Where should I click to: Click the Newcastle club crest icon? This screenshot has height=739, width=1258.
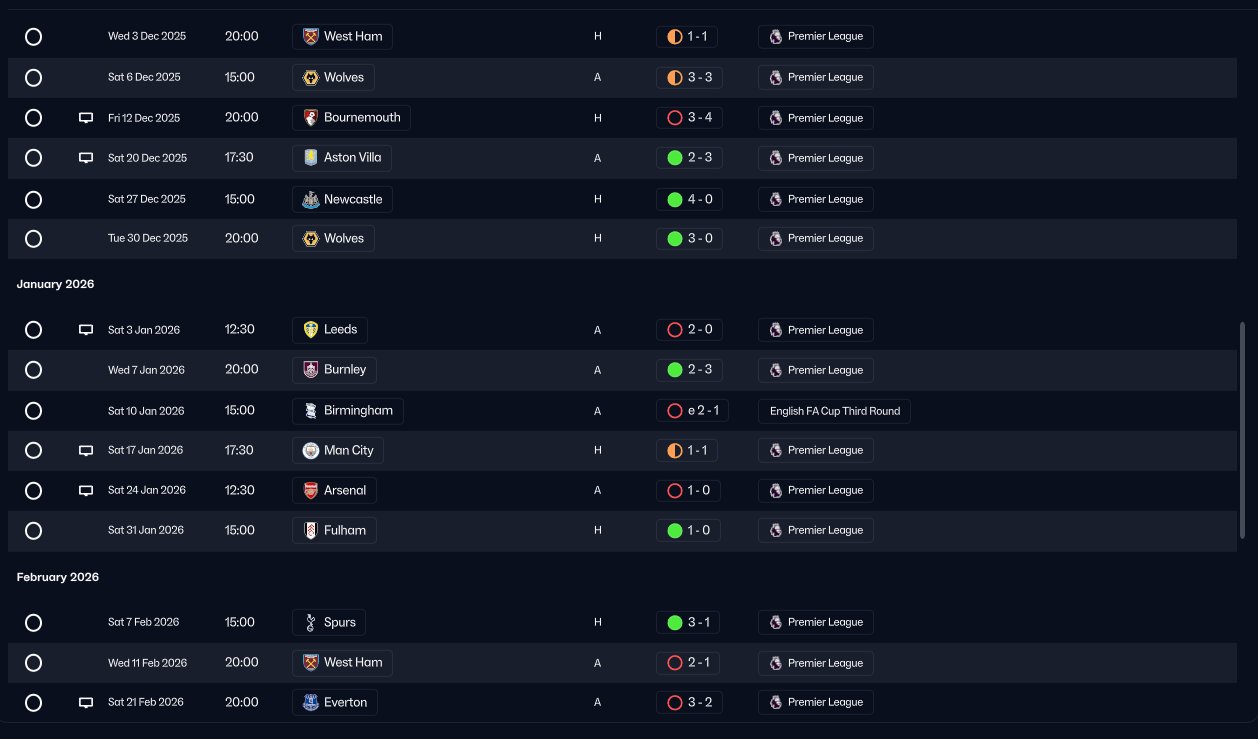[310, 199]
